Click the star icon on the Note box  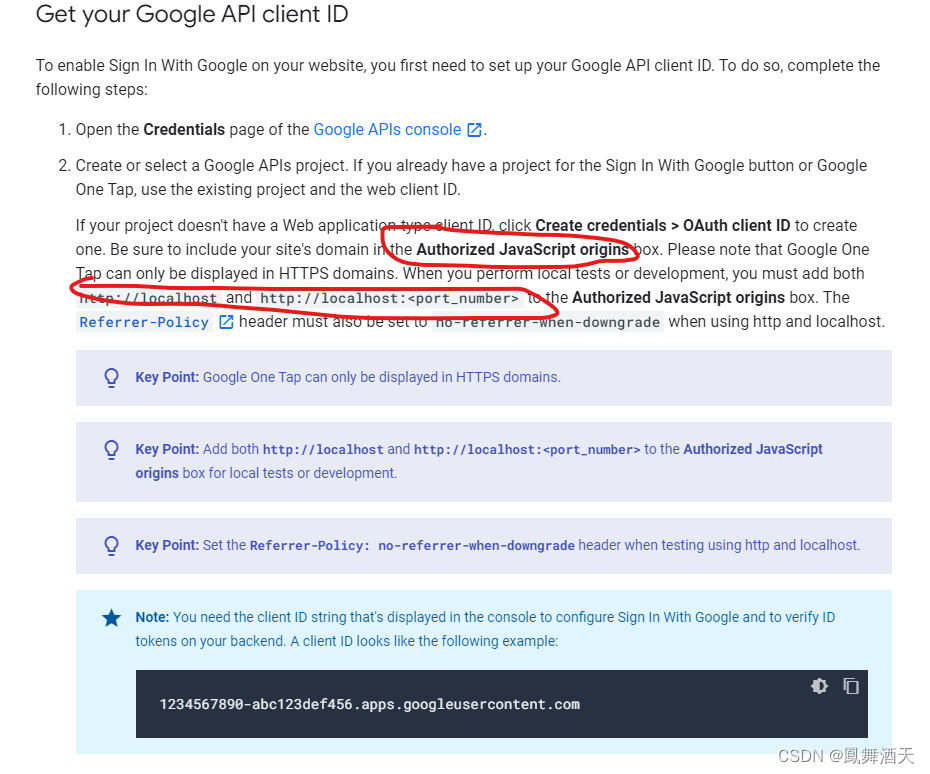click(x=111, y=618)
